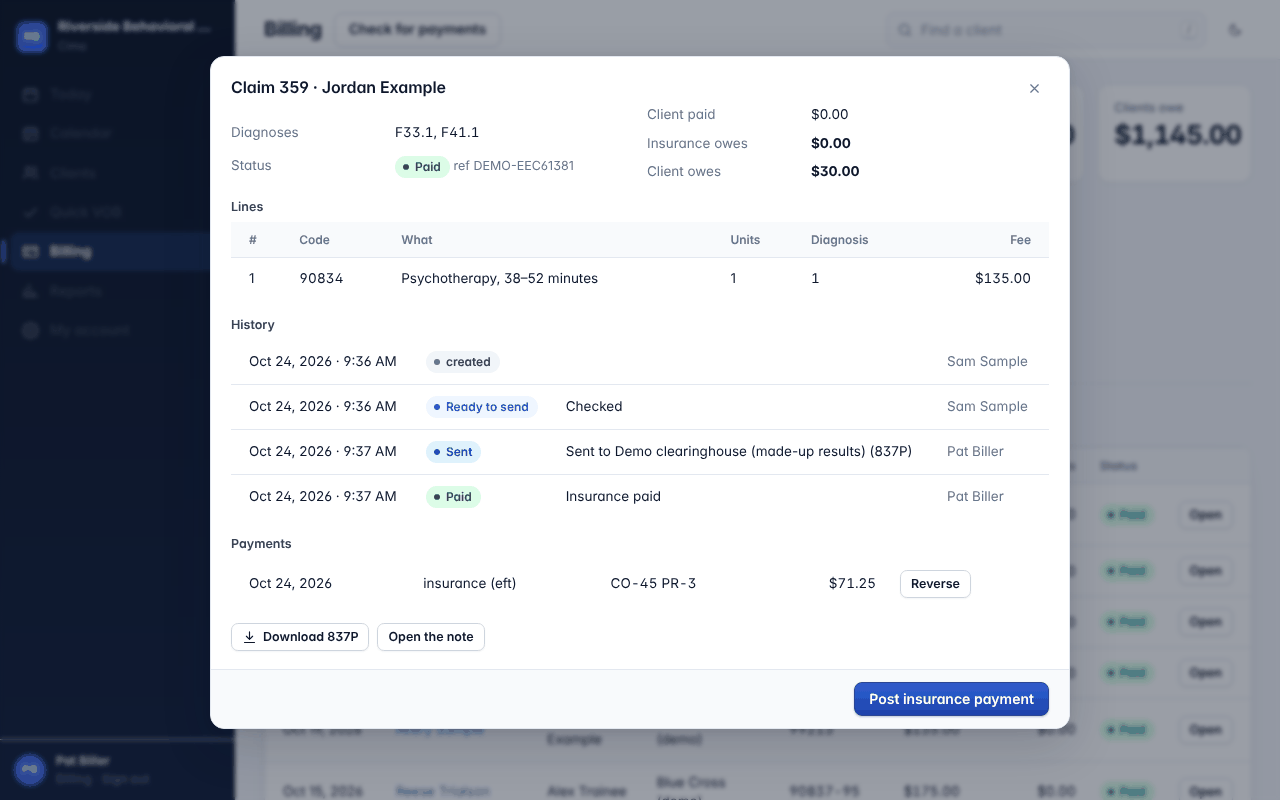Click adjustment codes CO-45 PR-3

tap(653, 583)
